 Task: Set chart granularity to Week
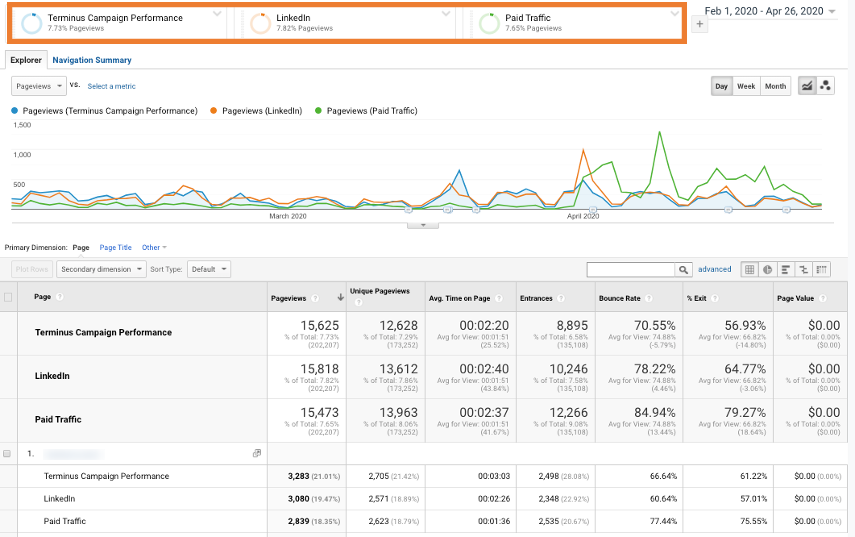[x=746, y=86]
